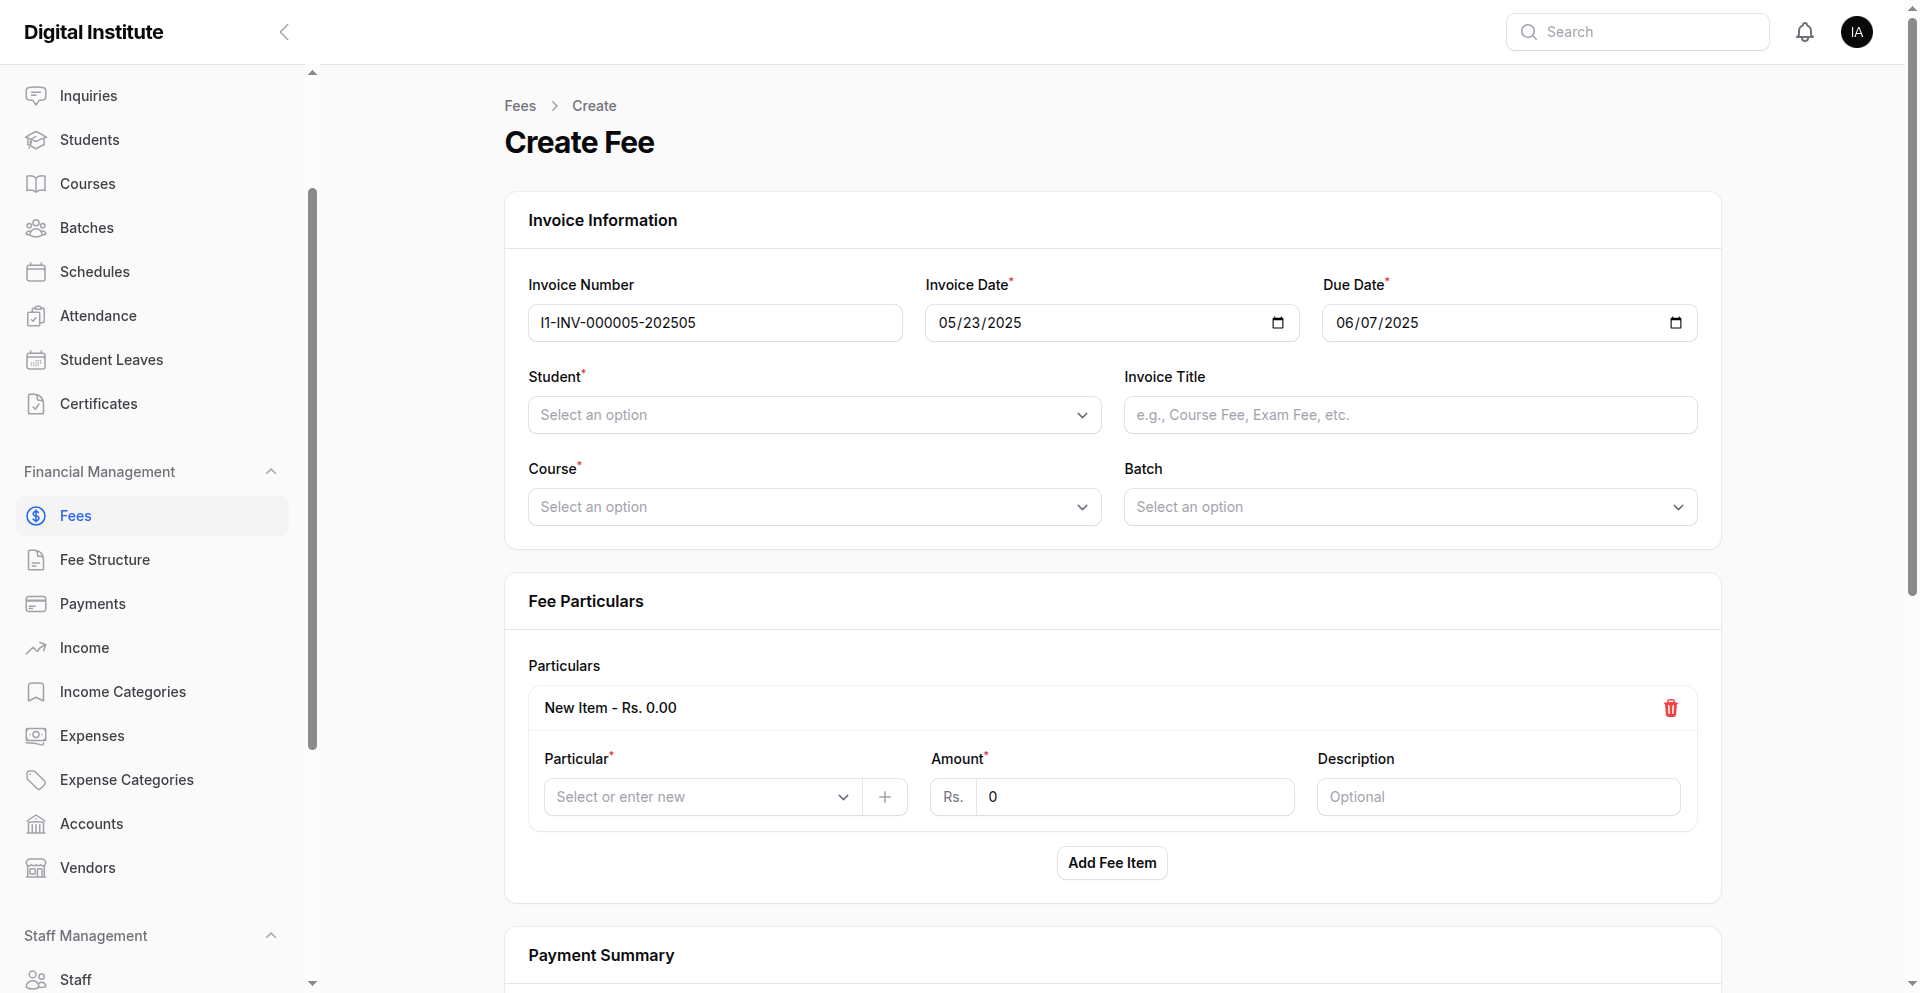Open the Students section icon in sidebar

click(36, 140)
